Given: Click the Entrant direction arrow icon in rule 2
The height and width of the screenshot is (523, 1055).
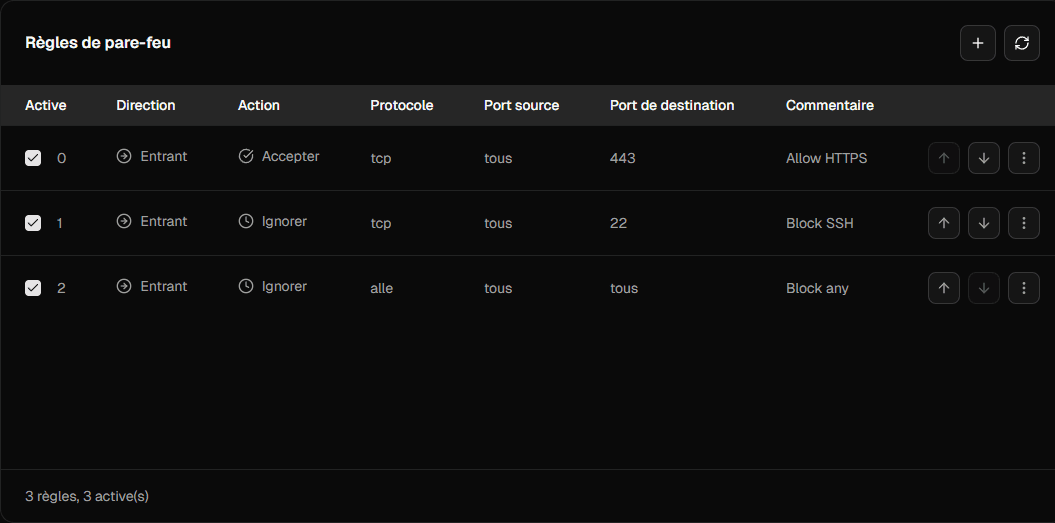Looking at the screenshot, I should tap(124, 286).
